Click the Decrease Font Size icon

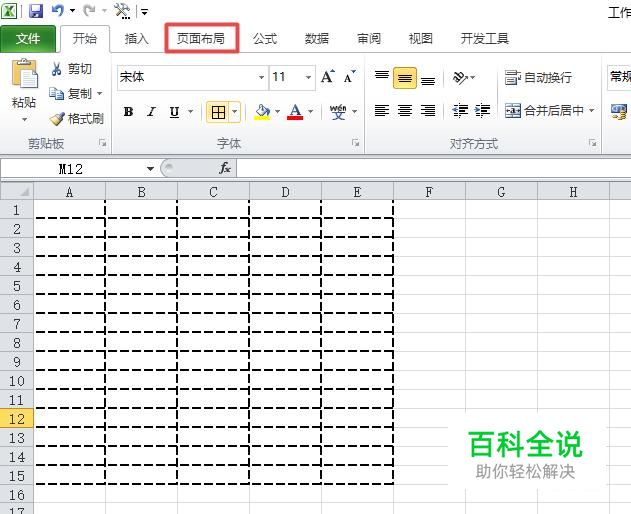coord(349,76)
